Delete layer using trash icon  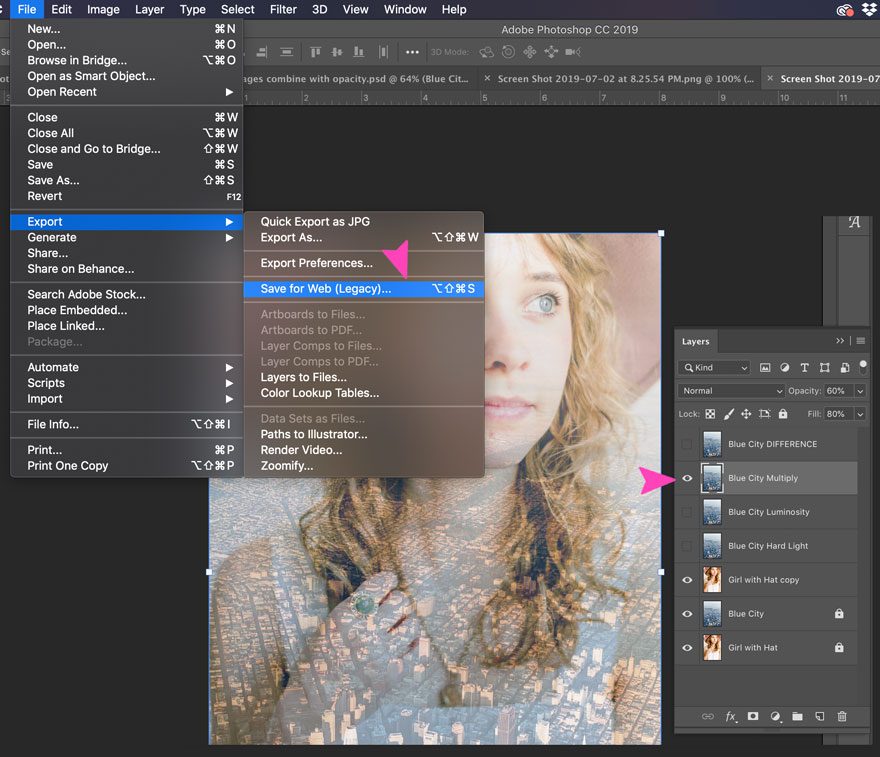point(842,717)
